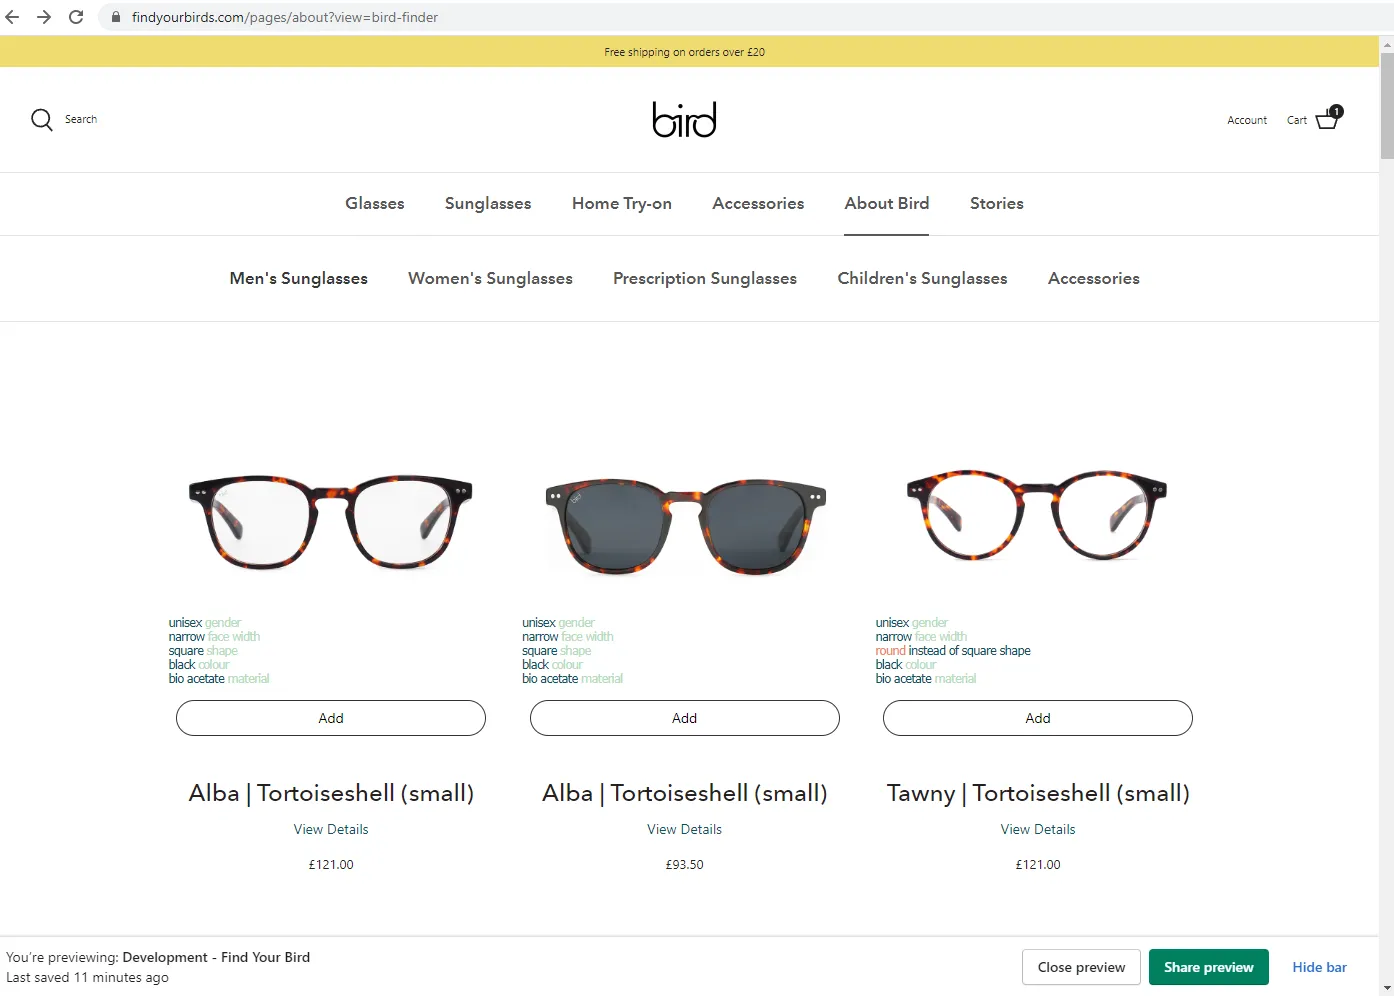Open the dark-lens Alba sunglasses image
The width and height of the screenshot is (1394, 996).
tap(685, 527)
